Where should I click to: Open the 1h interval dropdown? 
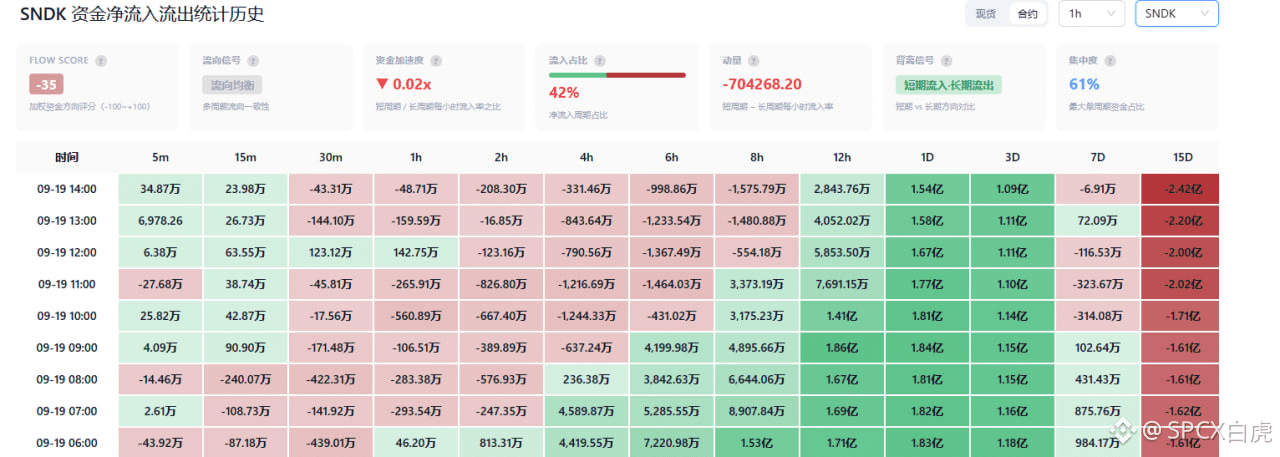1091,14
